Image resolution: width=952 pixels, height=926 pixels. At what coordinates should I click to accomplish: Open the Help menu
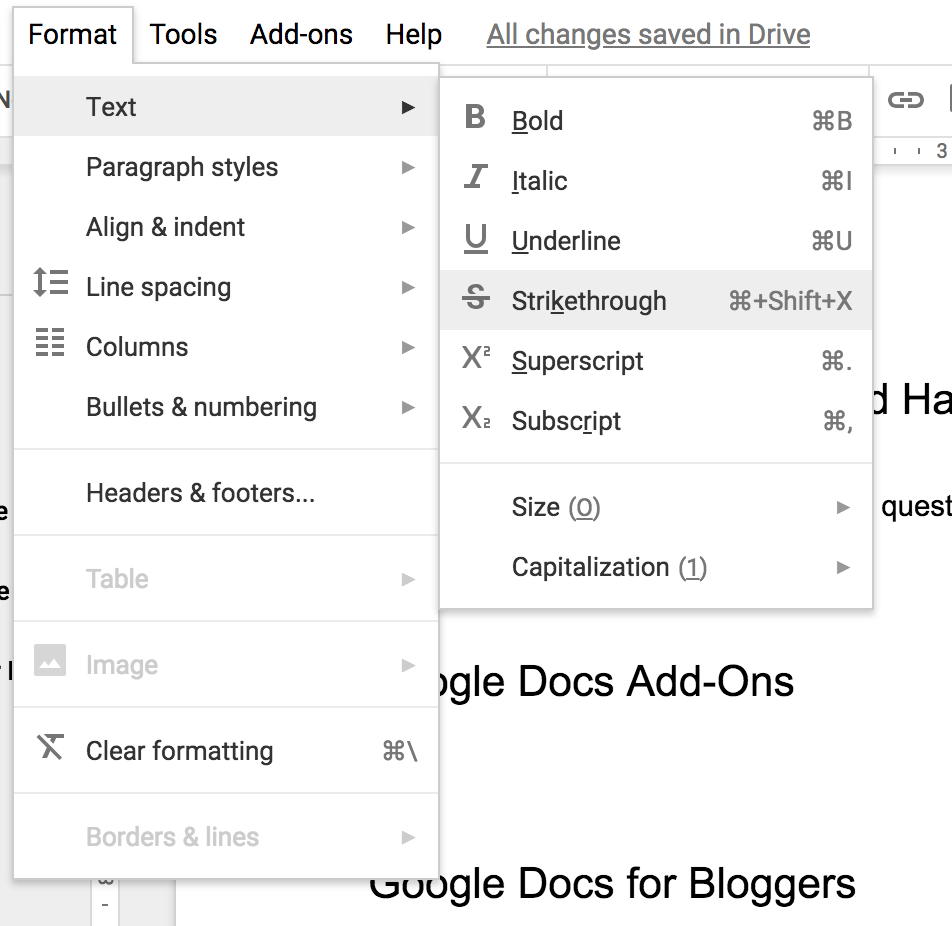coord(413,35)
